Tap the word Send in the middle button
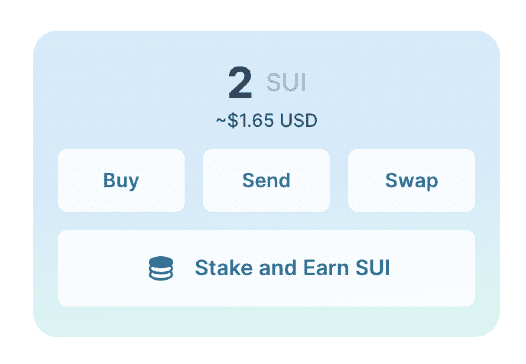 click(266, 180)
